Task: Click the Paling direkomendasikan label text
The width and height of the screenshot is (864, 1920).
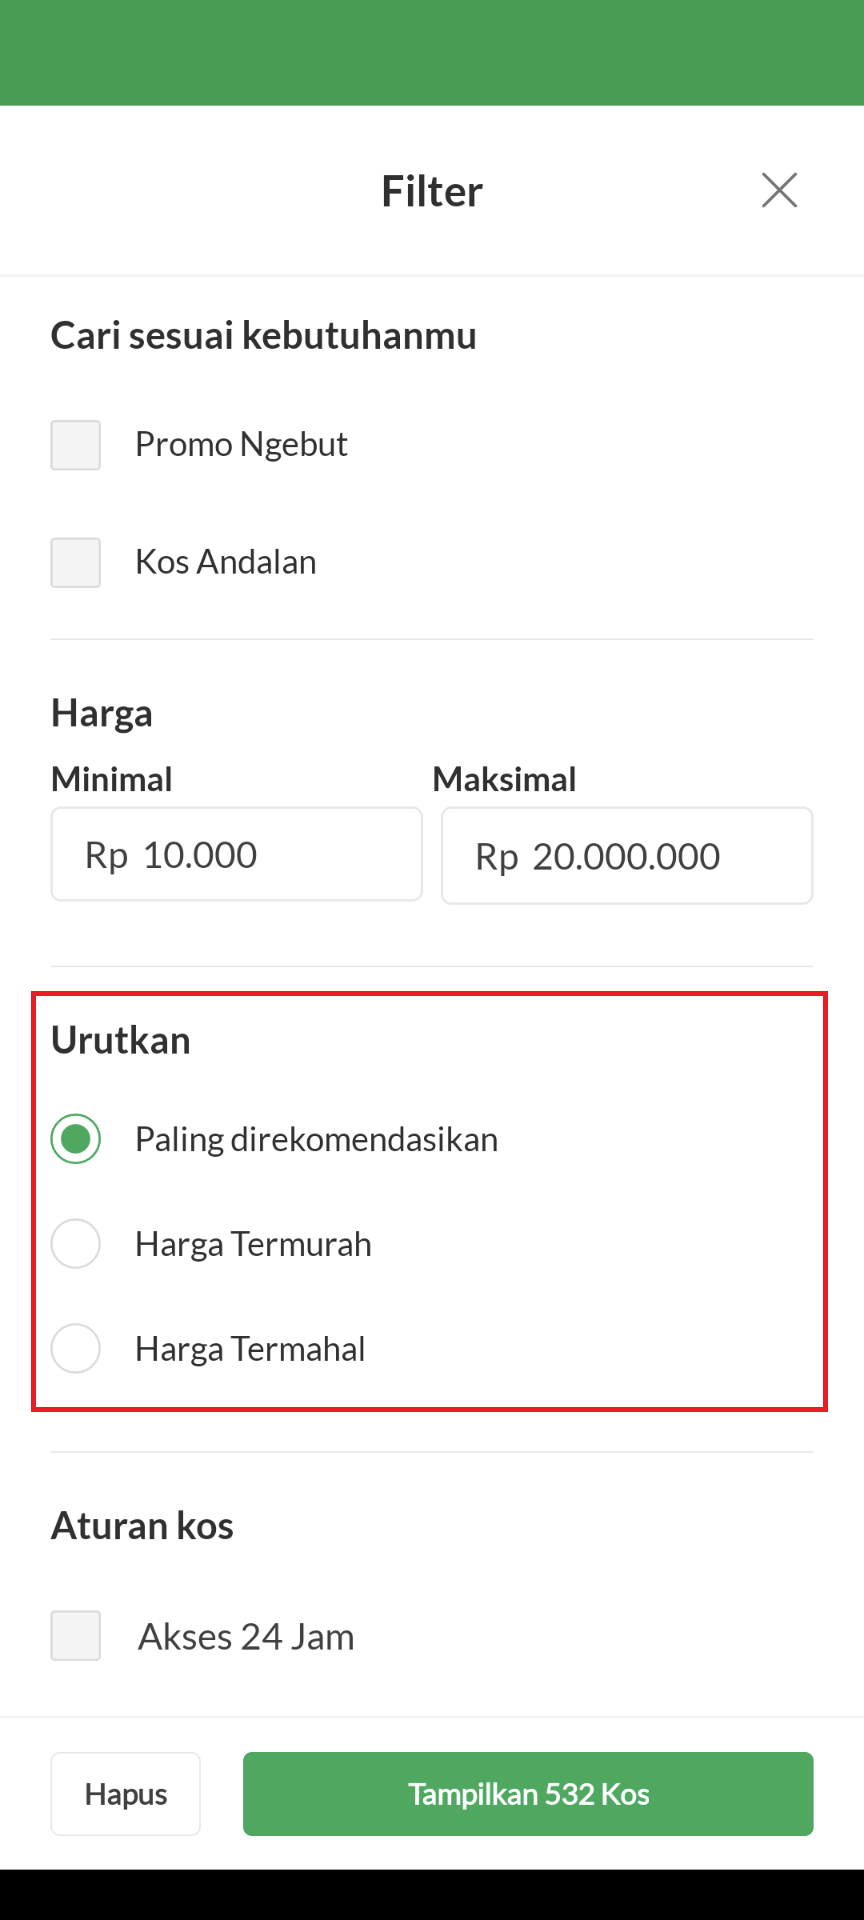Action: [316, 1140]
